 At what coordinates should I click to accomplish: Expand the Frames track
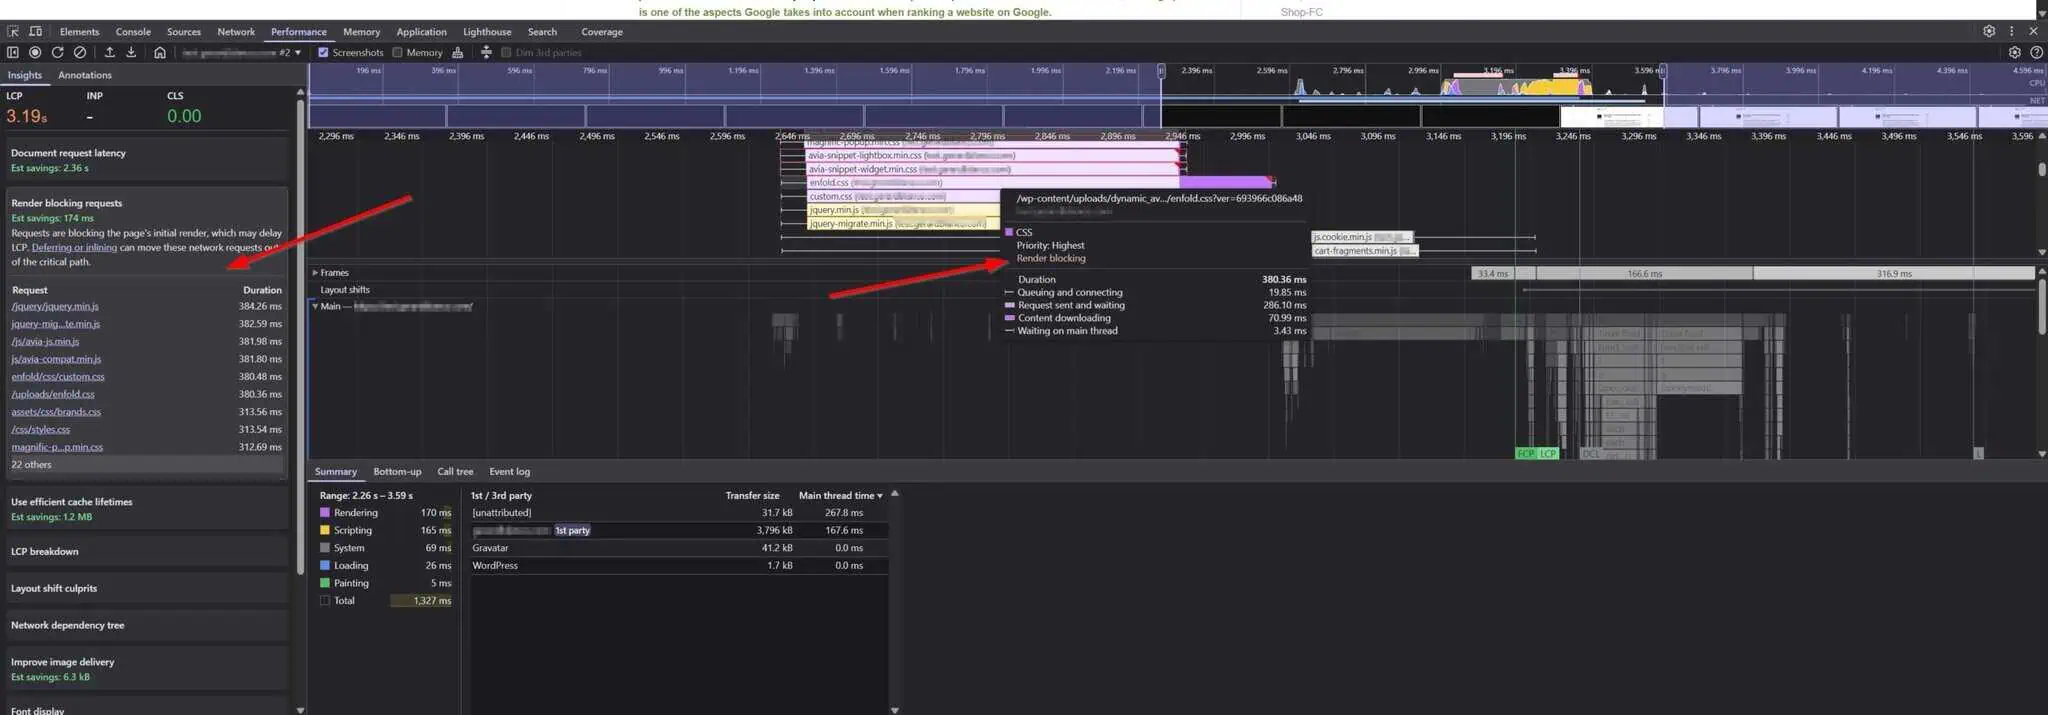315,272
